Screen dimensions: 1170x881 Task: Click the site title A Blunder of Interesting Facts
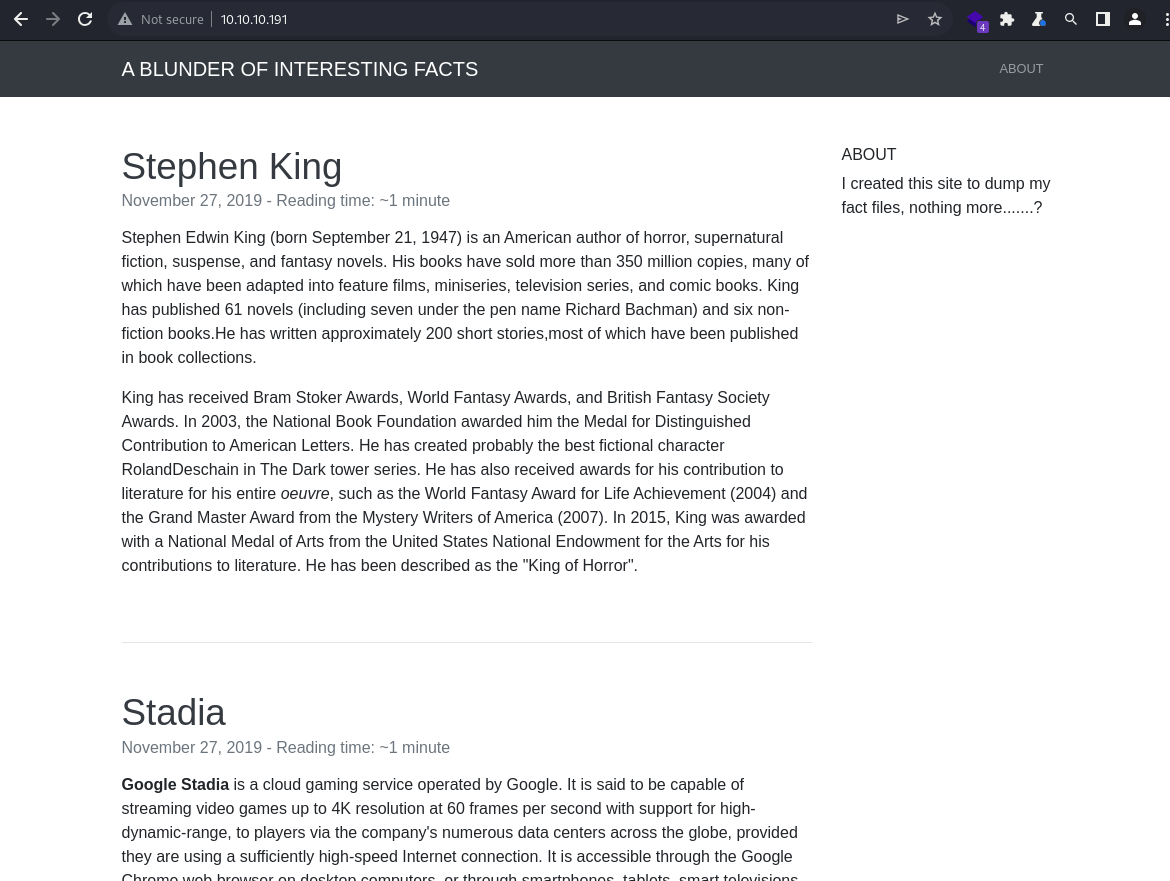pyautogui.click(x=300, y=69)
